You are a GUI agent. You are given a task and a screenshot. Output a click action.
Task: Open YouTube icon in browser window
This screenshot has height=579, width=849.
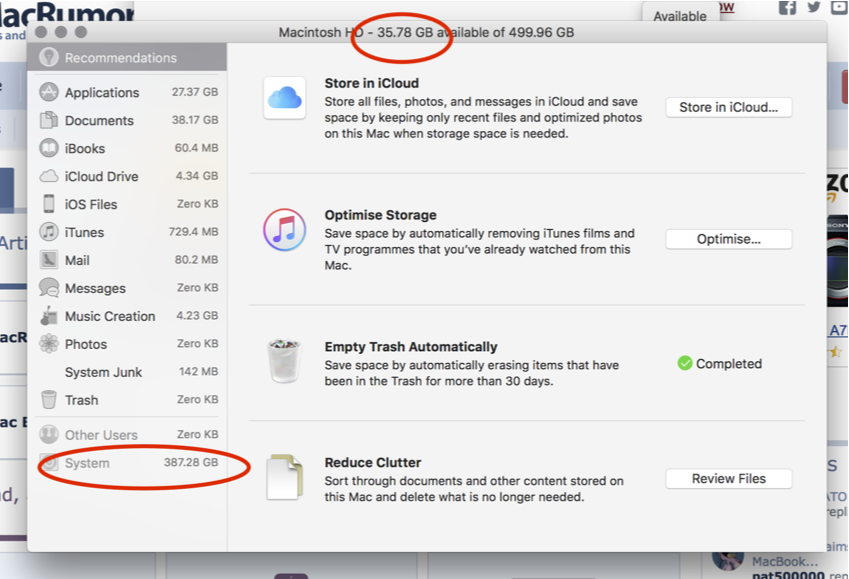click(x=840, y=8)
